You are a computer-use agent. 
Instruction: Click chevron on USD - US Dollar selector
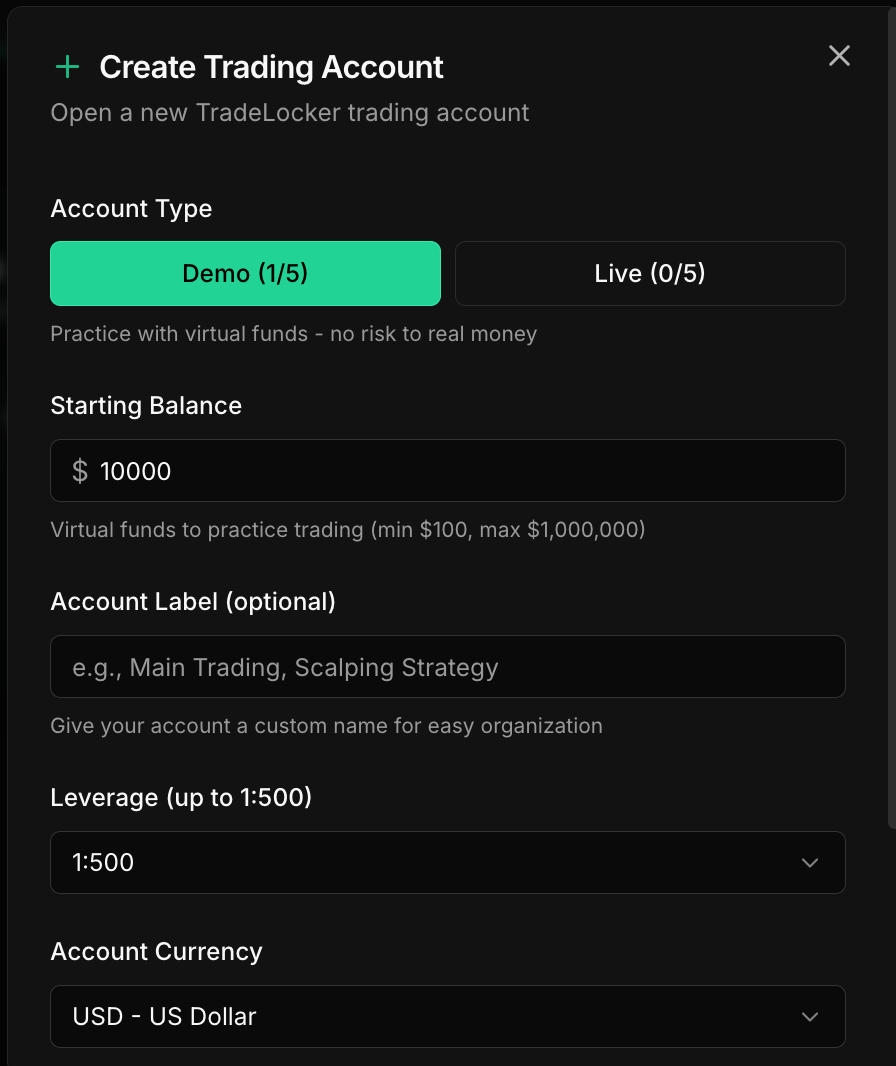[810, 1017]
